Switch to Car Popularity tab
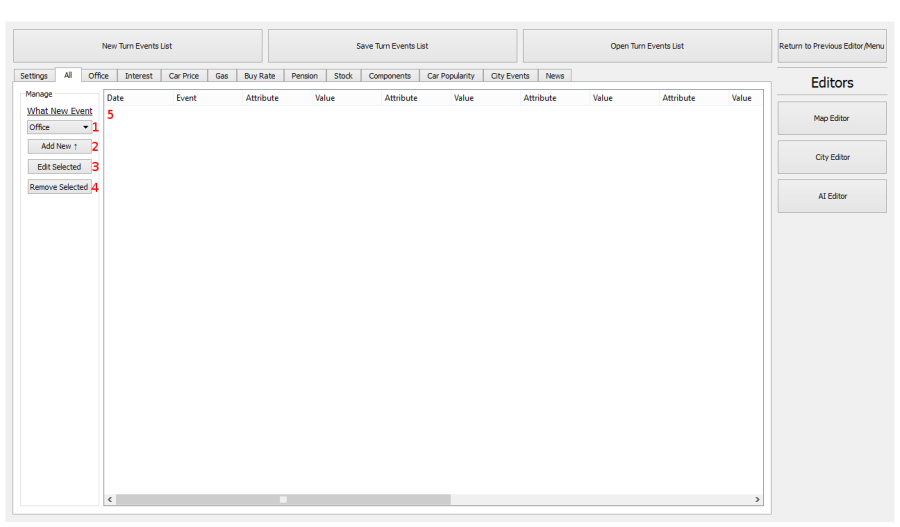This screenshot has height=527, width=900. (x=451, y=76)
